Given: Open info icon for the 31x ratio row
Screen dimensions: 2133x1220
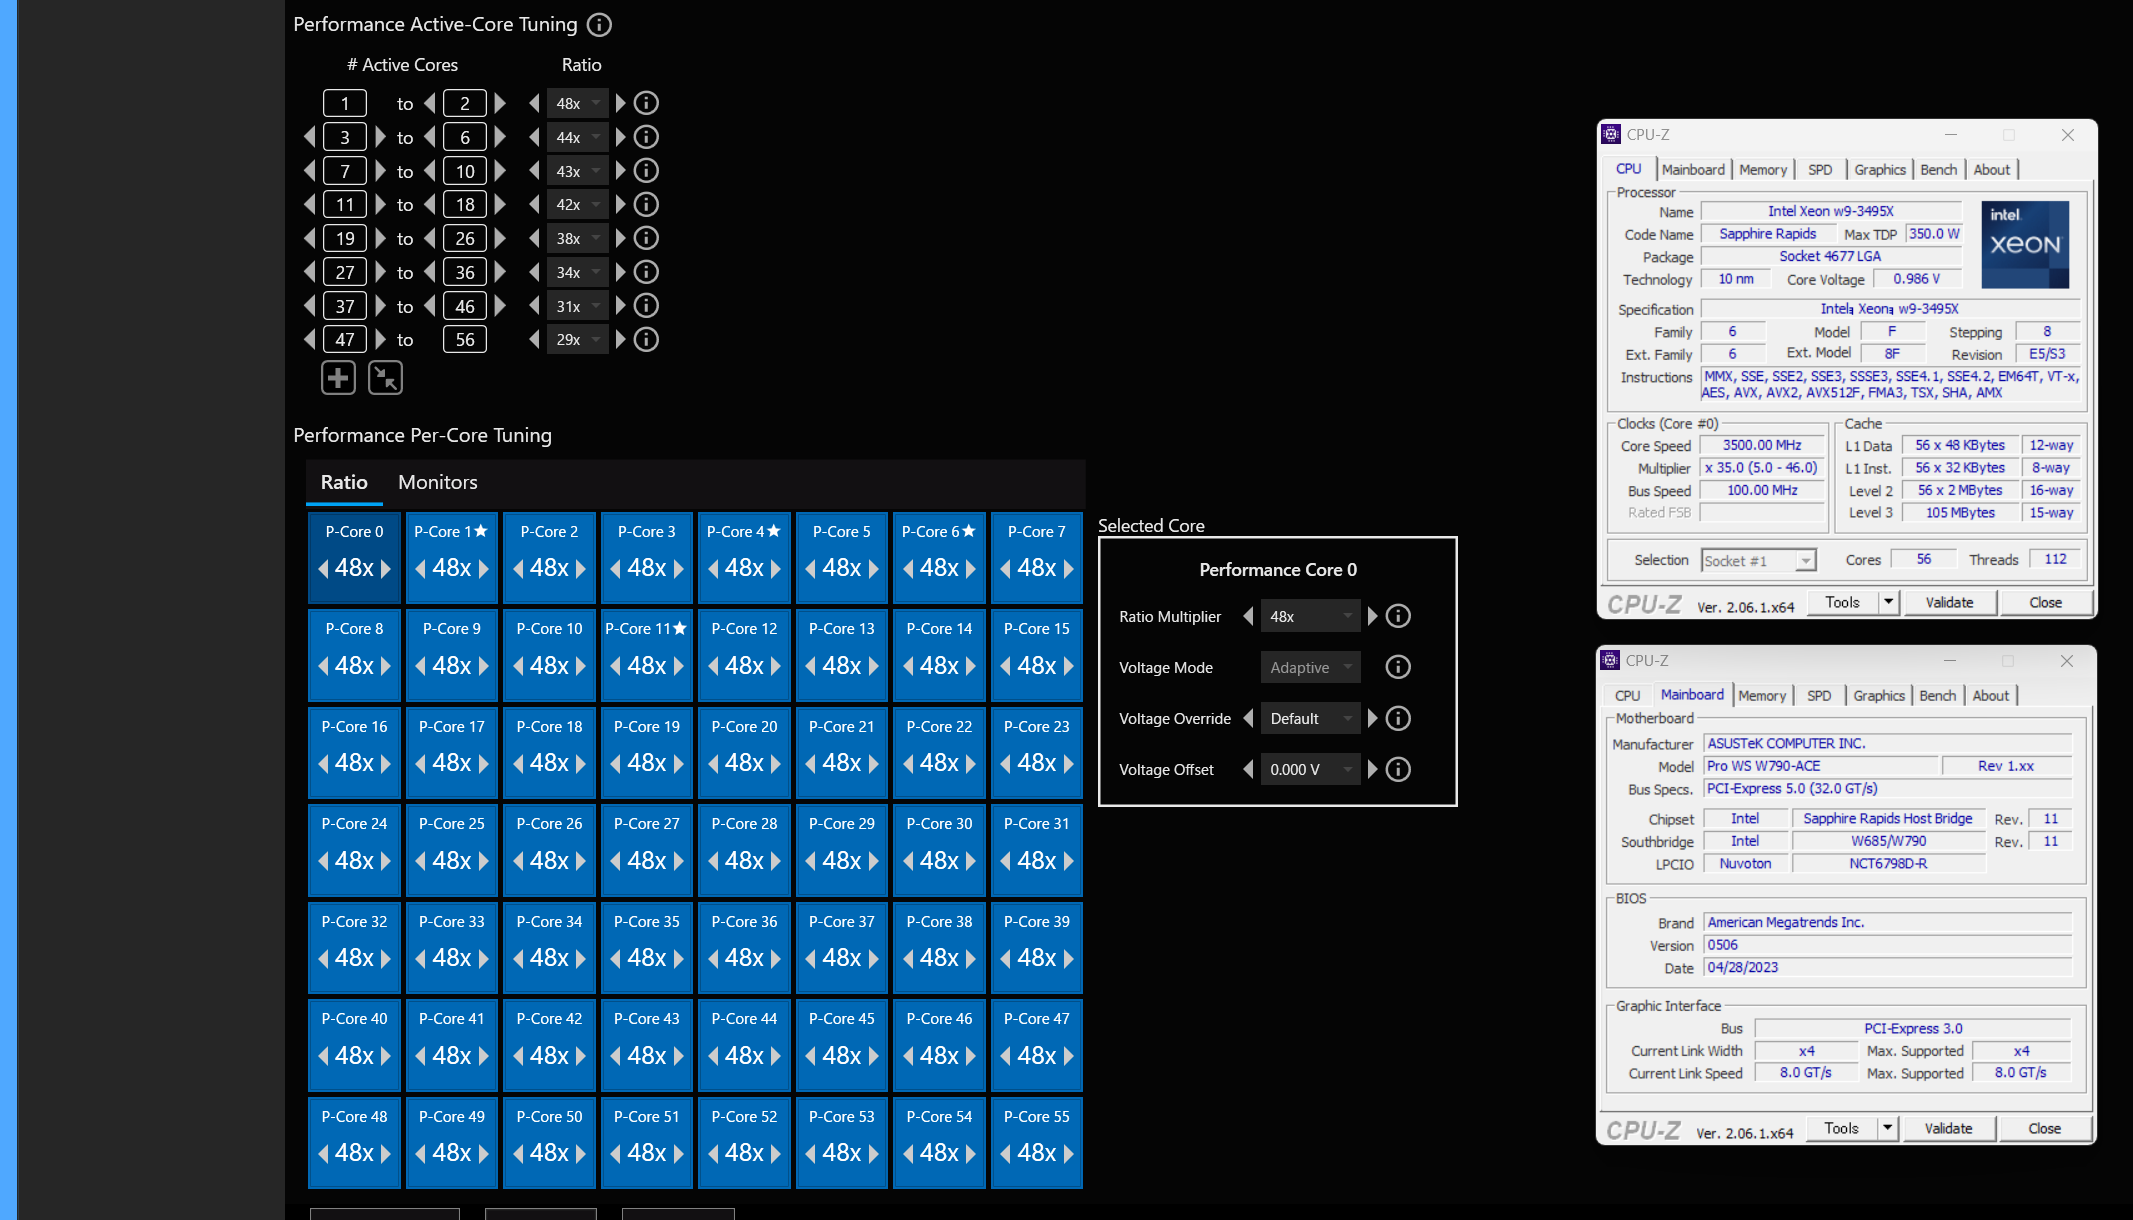Looking at the screenshot, I should (647, 306).
